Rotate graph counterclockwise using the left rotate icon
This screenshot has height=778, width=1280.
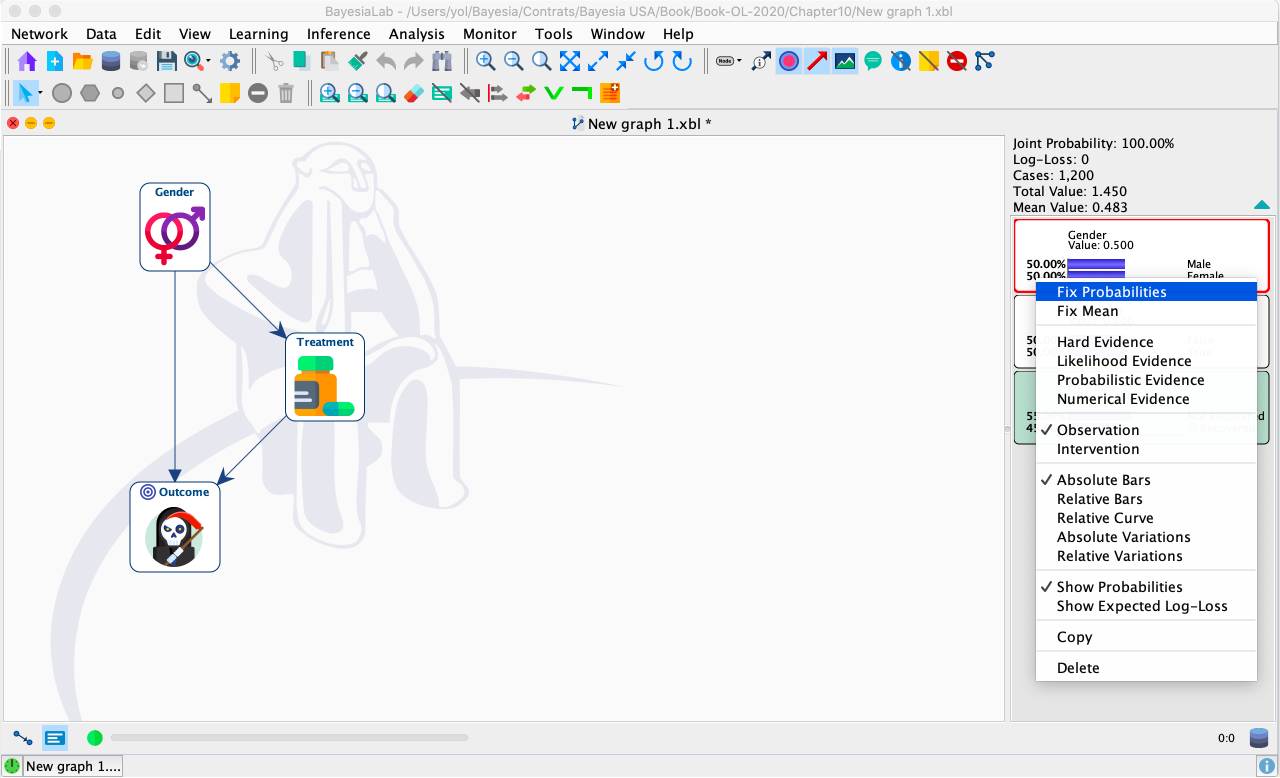tap(654, 61)
